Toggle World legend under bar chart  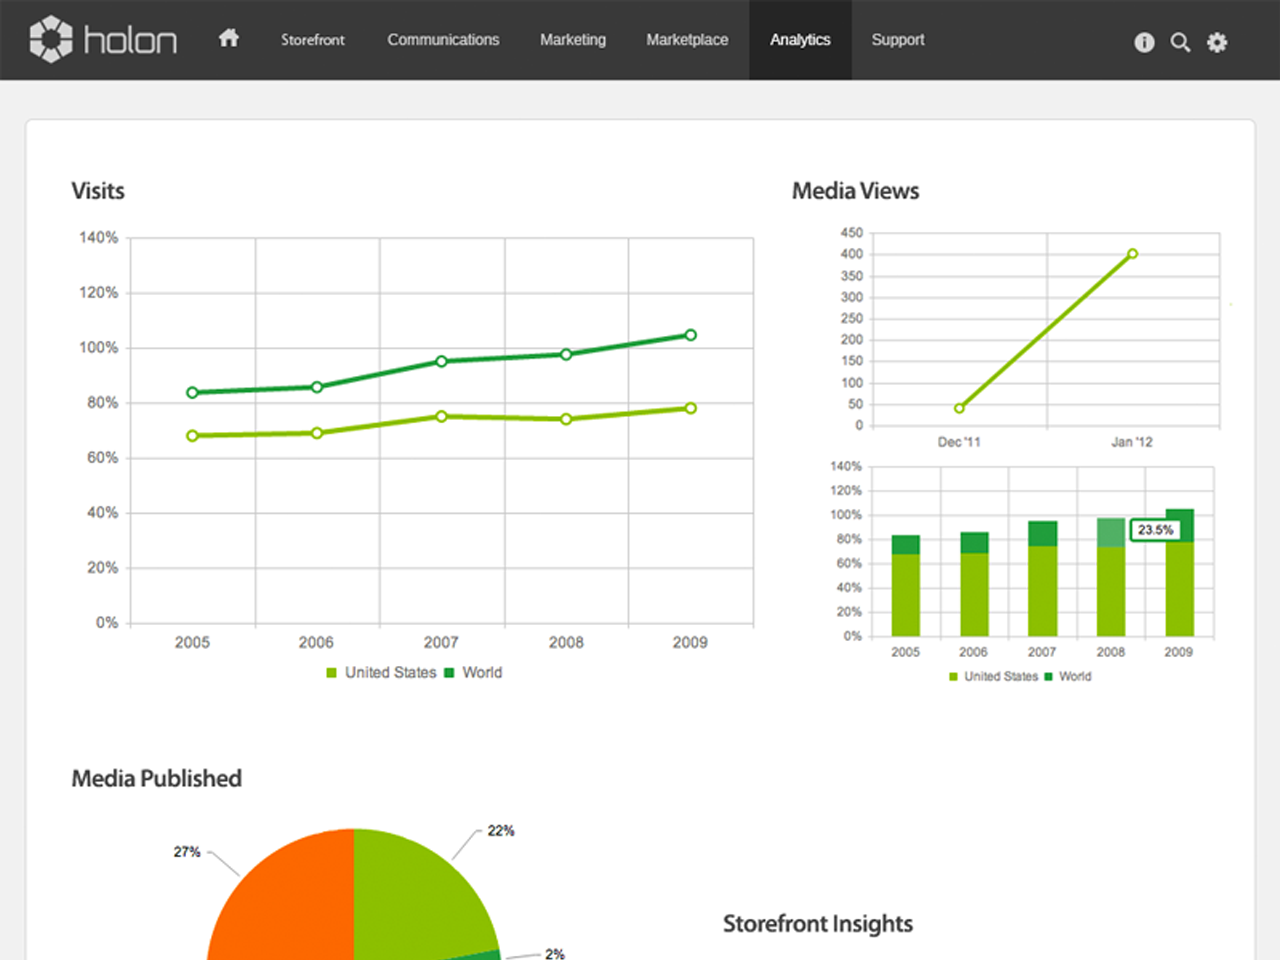pos(1068,677)
